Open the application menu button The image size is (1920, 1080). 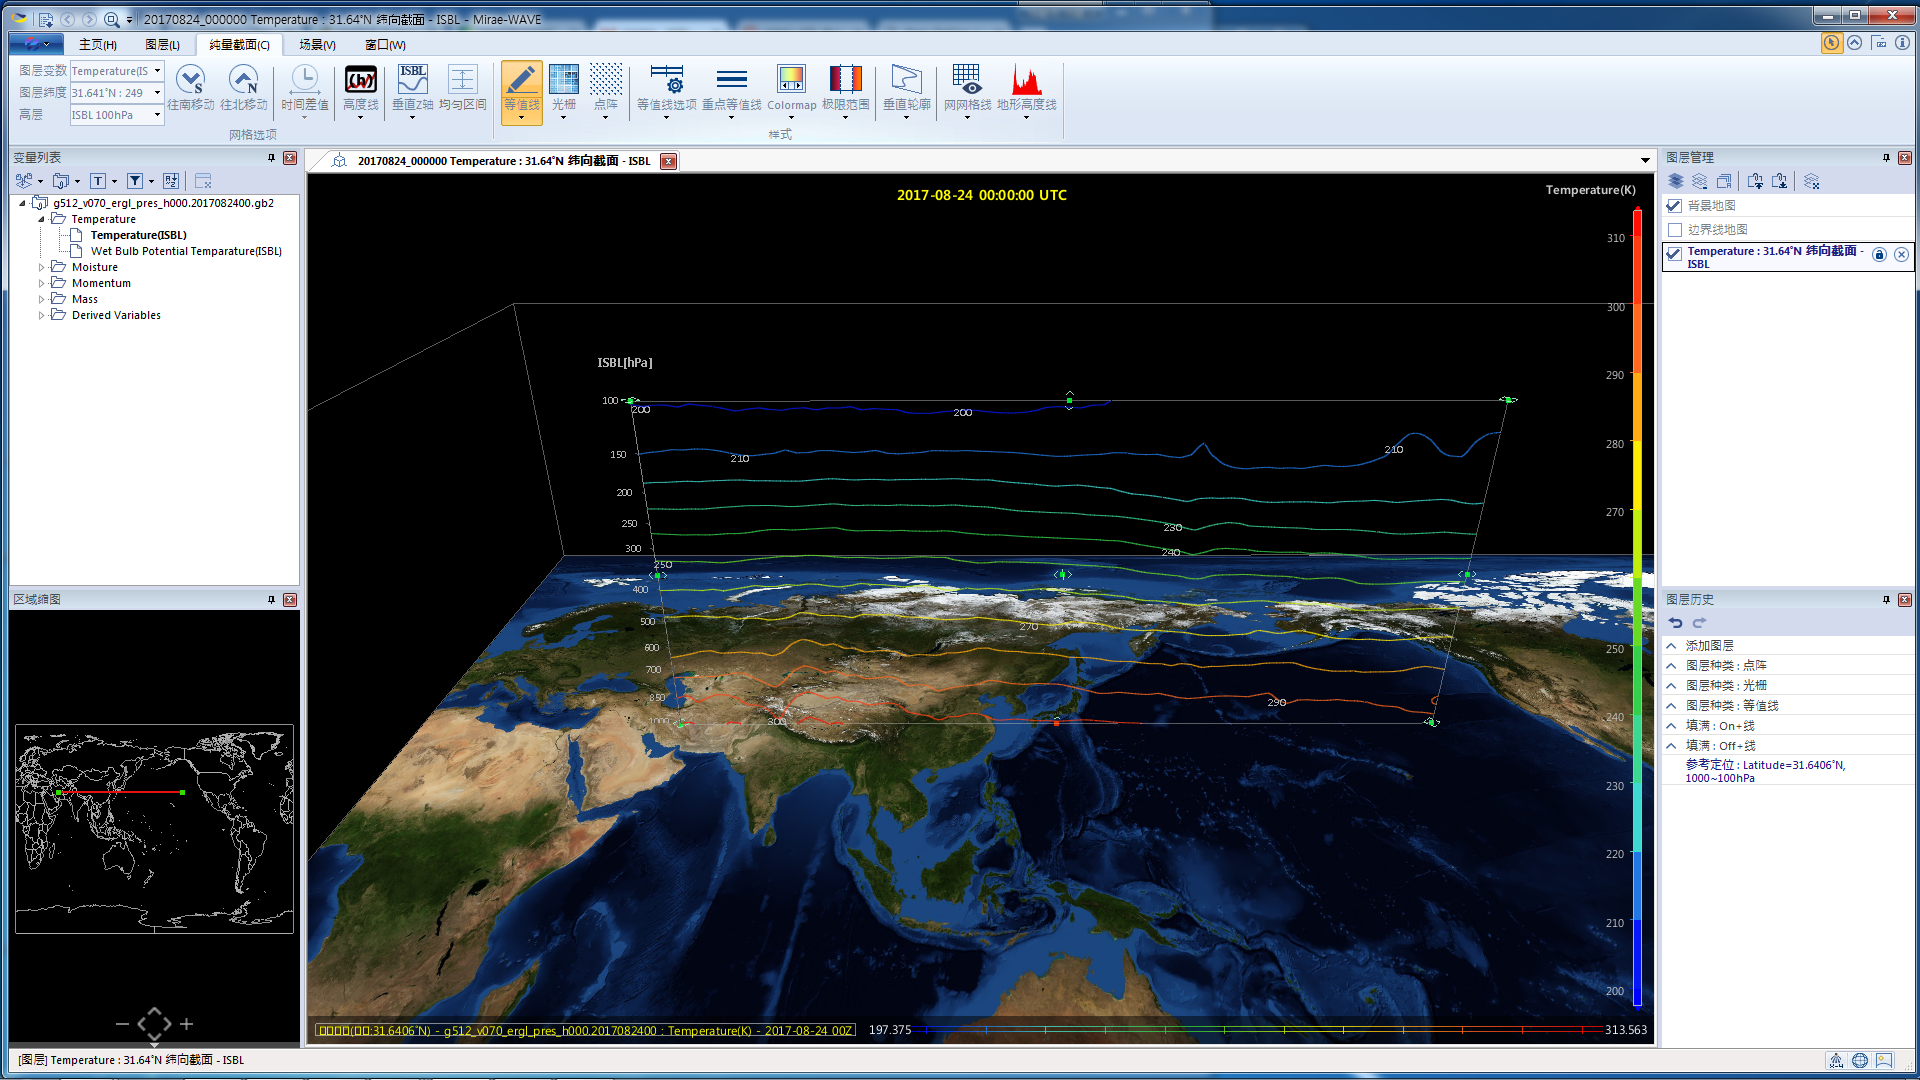(x=36, y=44)
